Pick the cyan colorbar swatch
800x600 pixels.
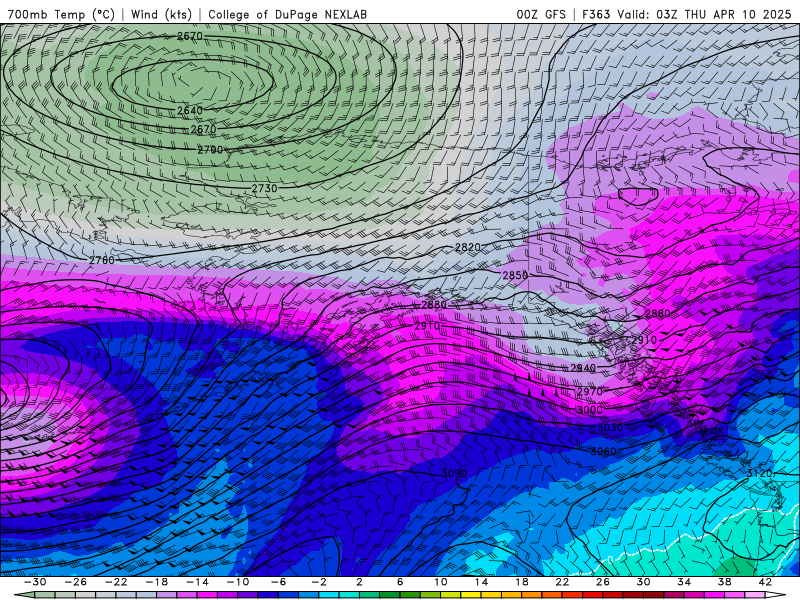(329, 595)
